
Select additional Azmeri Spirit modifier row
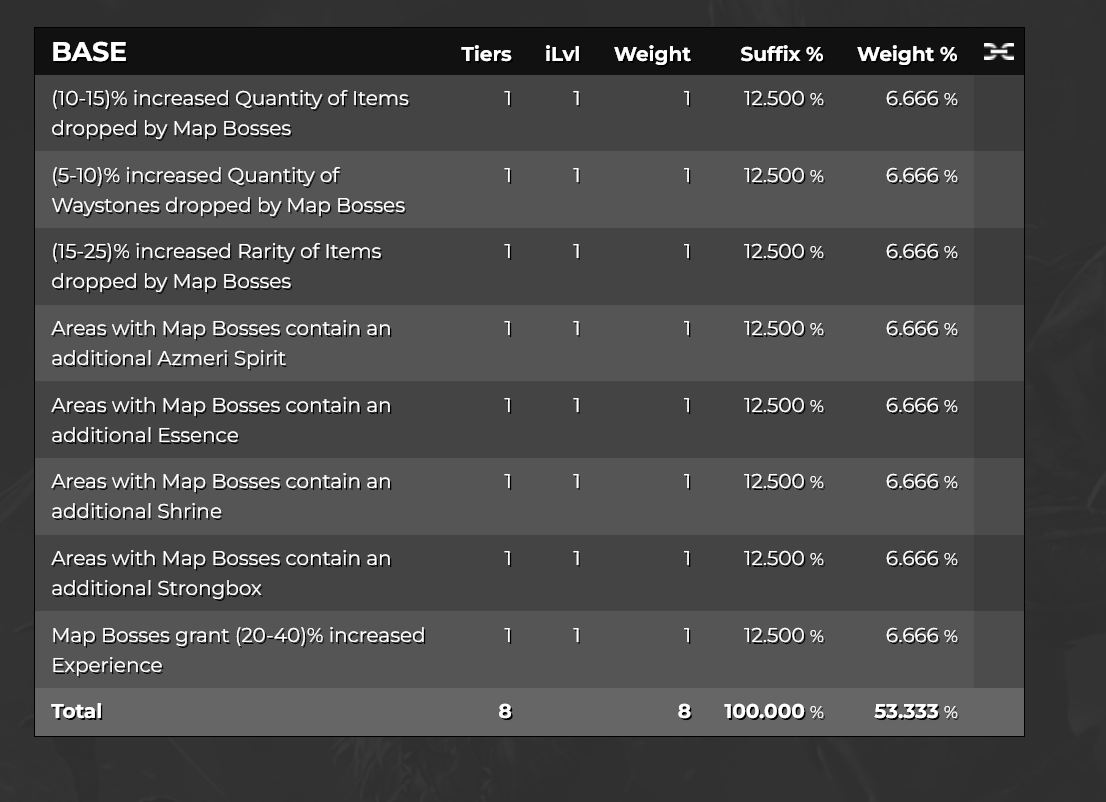[x=529, y=343]
